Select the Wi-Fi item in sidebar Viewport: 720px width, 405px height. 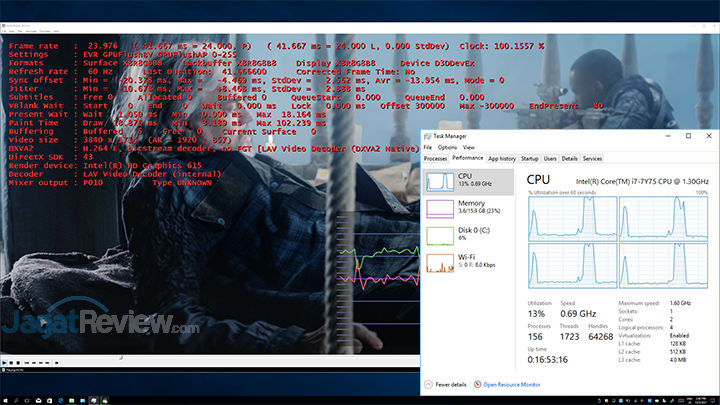468,262
